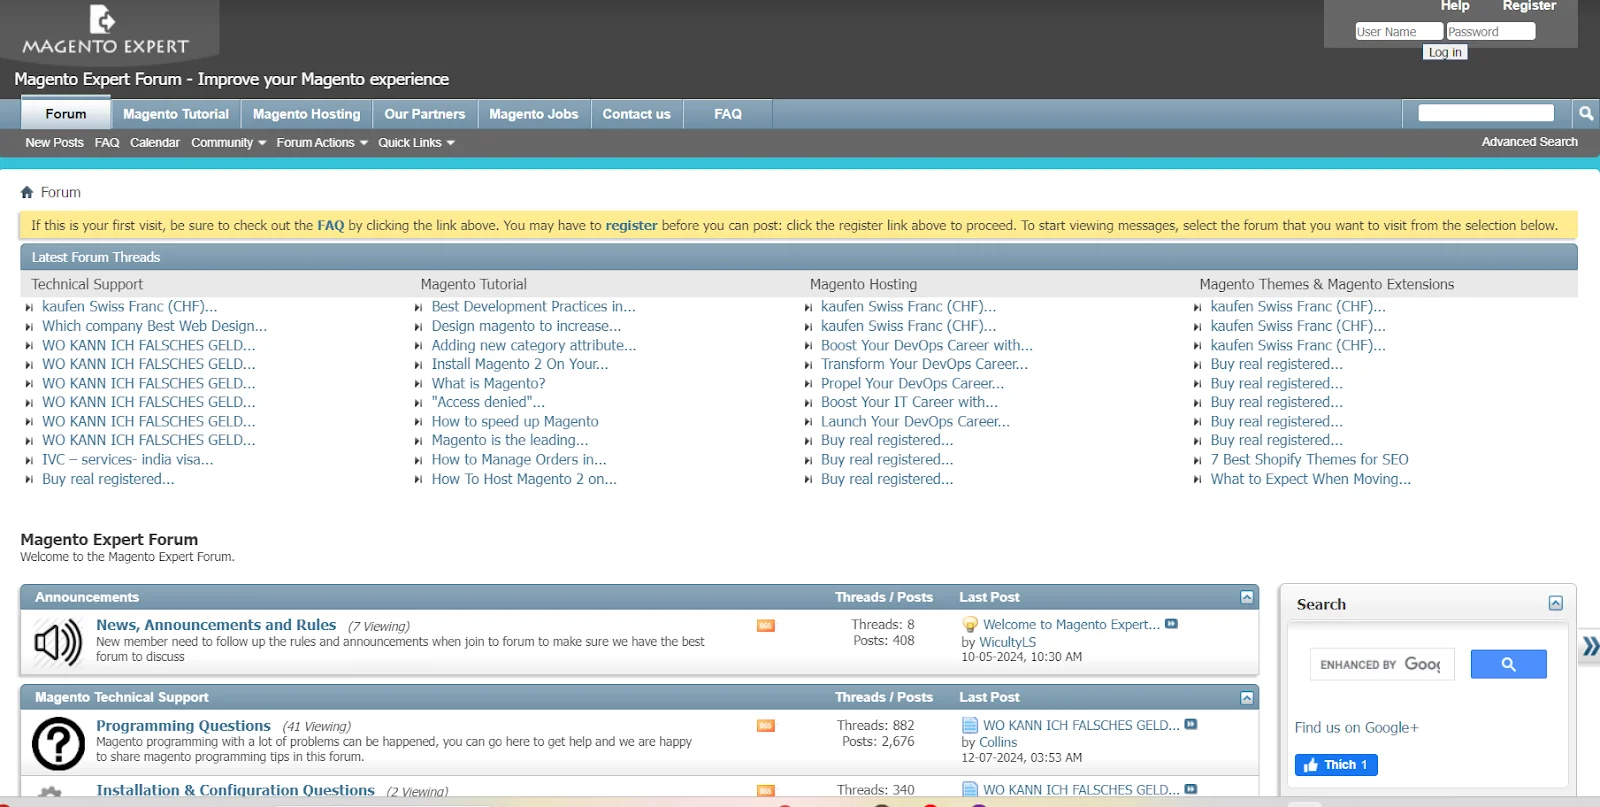Click the Thich like button
This screenshot has height=807, width=1600.
click(1336, 765)
